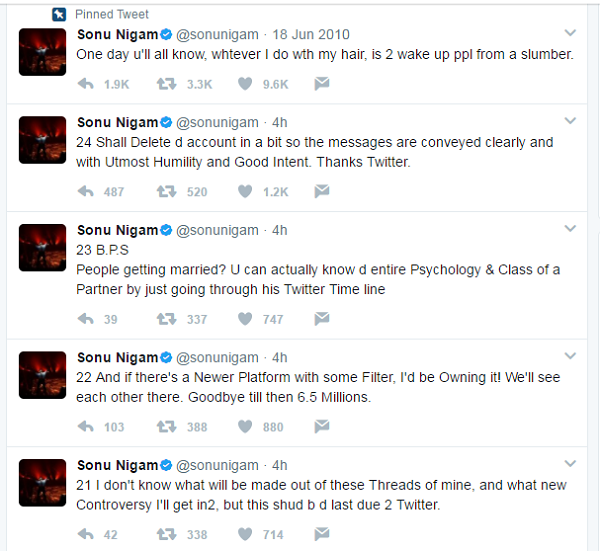Send the pinned tweet via direct message
The height and width of the screenshot is (551, 600).
pyautogui.click(x=322, y=84)
